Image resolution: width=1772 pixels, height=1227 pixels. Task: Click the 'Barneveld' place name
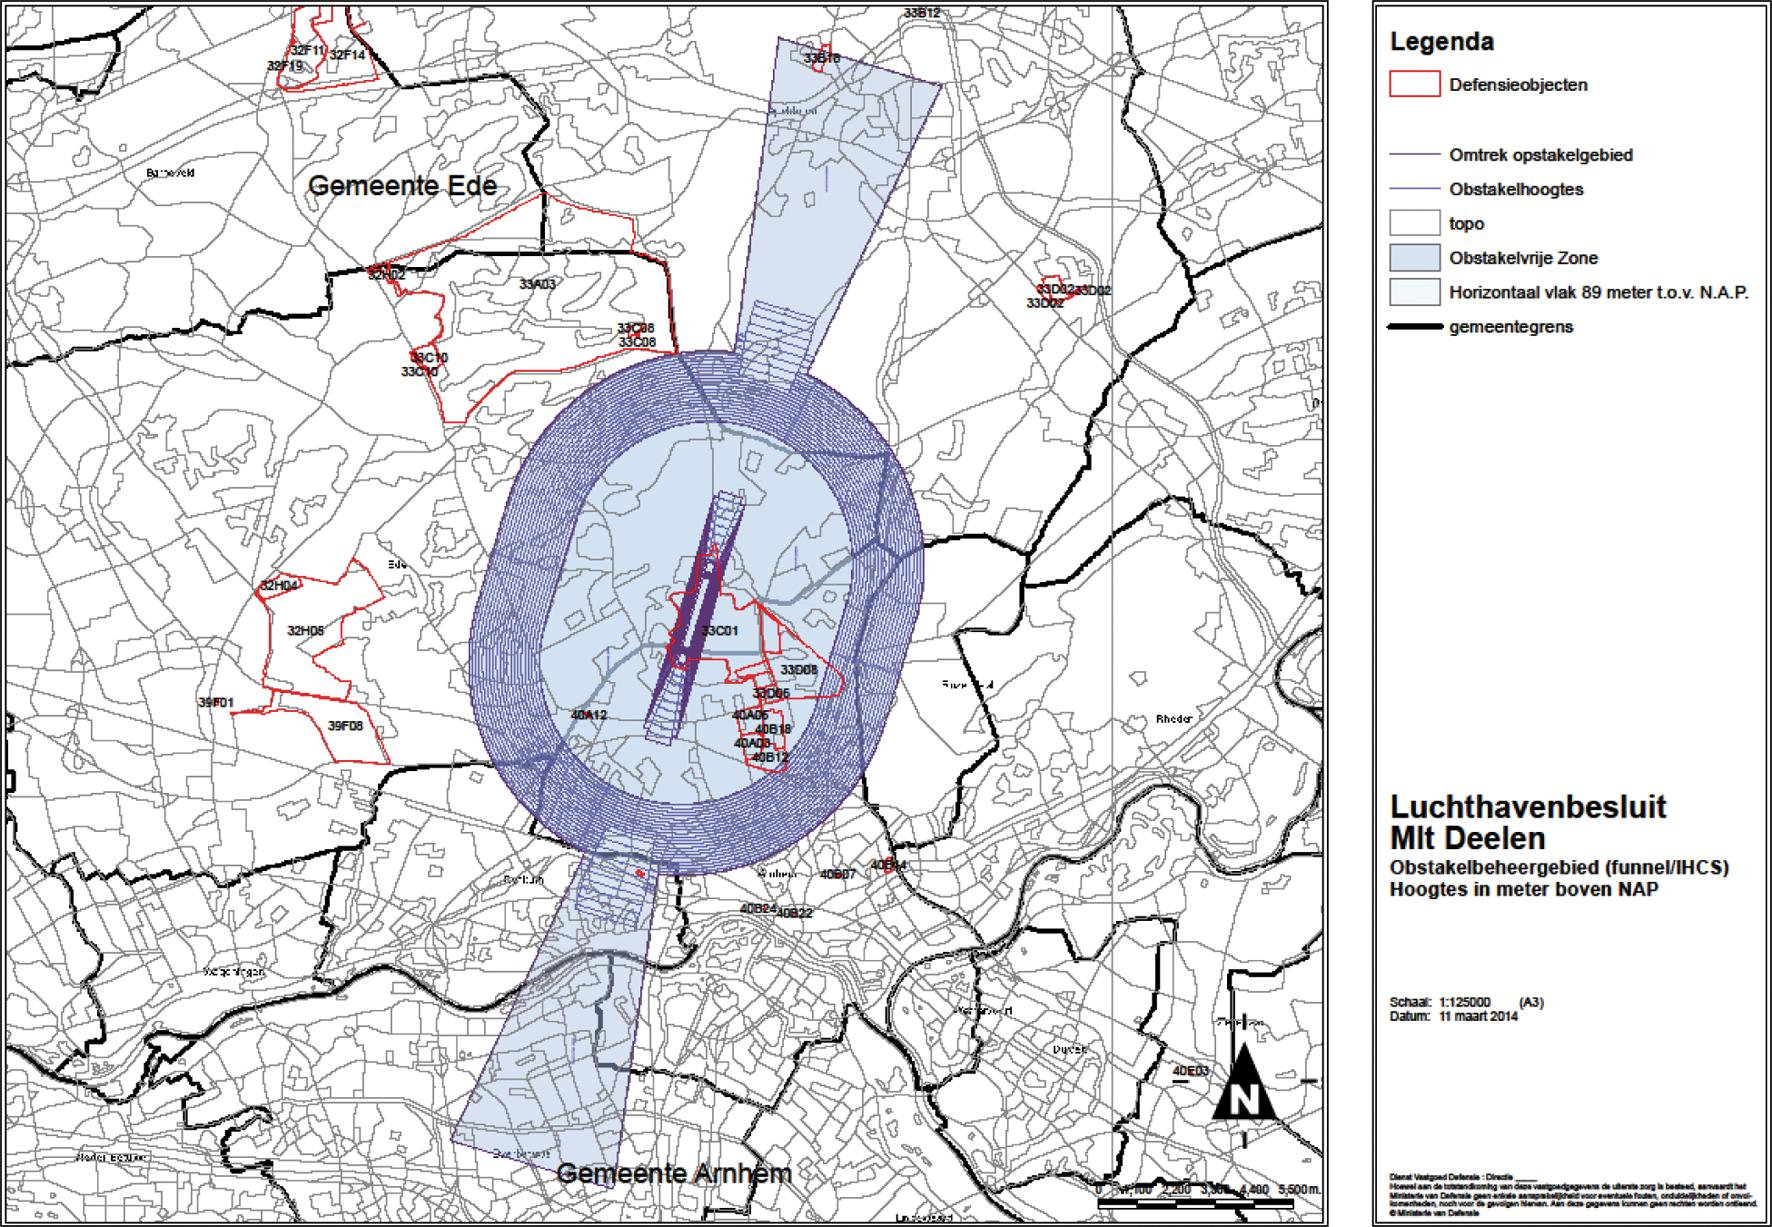pos(170,173)
